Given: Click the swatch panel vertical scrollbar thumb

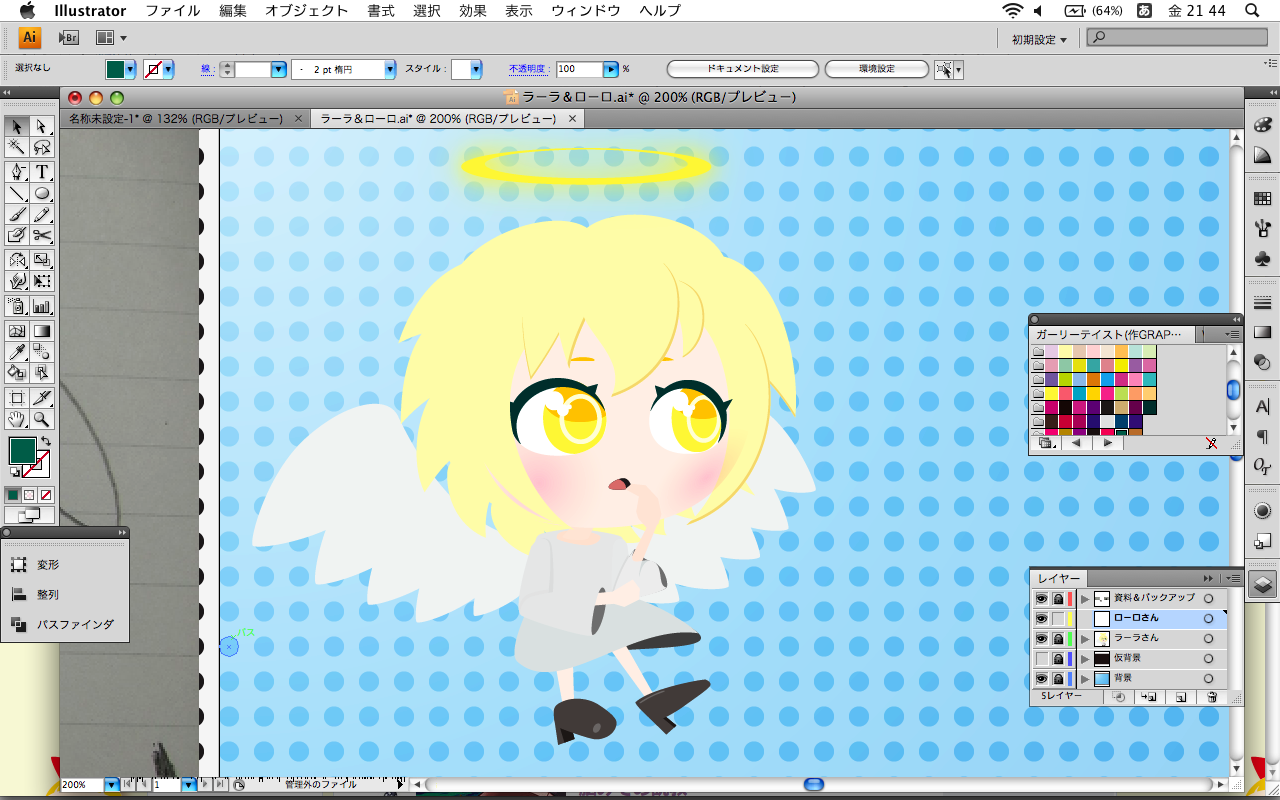Looking at the screenshot, I should click(1234, 389).
